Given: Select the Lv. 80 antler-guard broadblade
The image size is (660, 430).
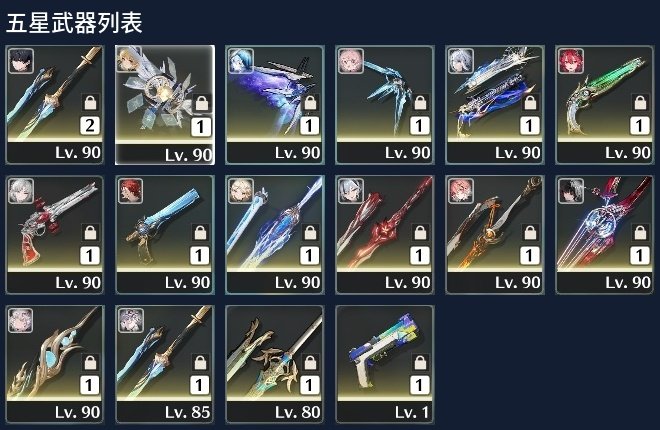Looking at the screenshot, I should [275, 364].
